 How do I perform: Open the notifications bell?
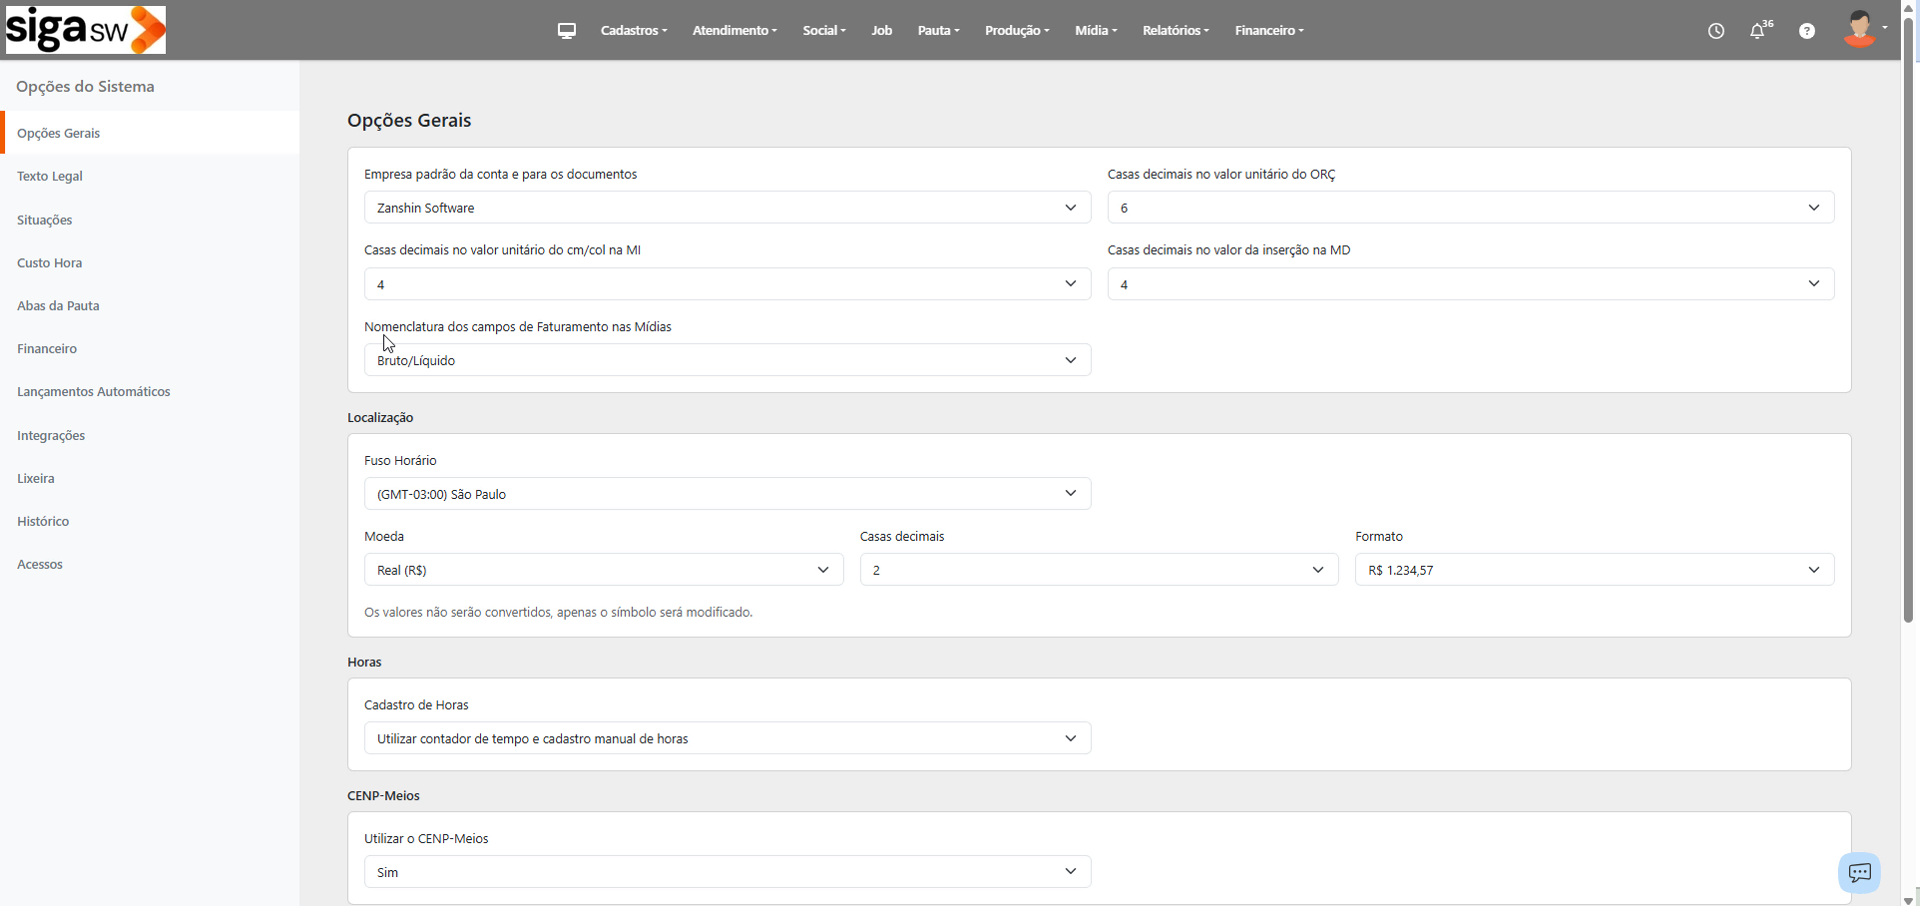pyautogui.click(x=1757, y=31)
